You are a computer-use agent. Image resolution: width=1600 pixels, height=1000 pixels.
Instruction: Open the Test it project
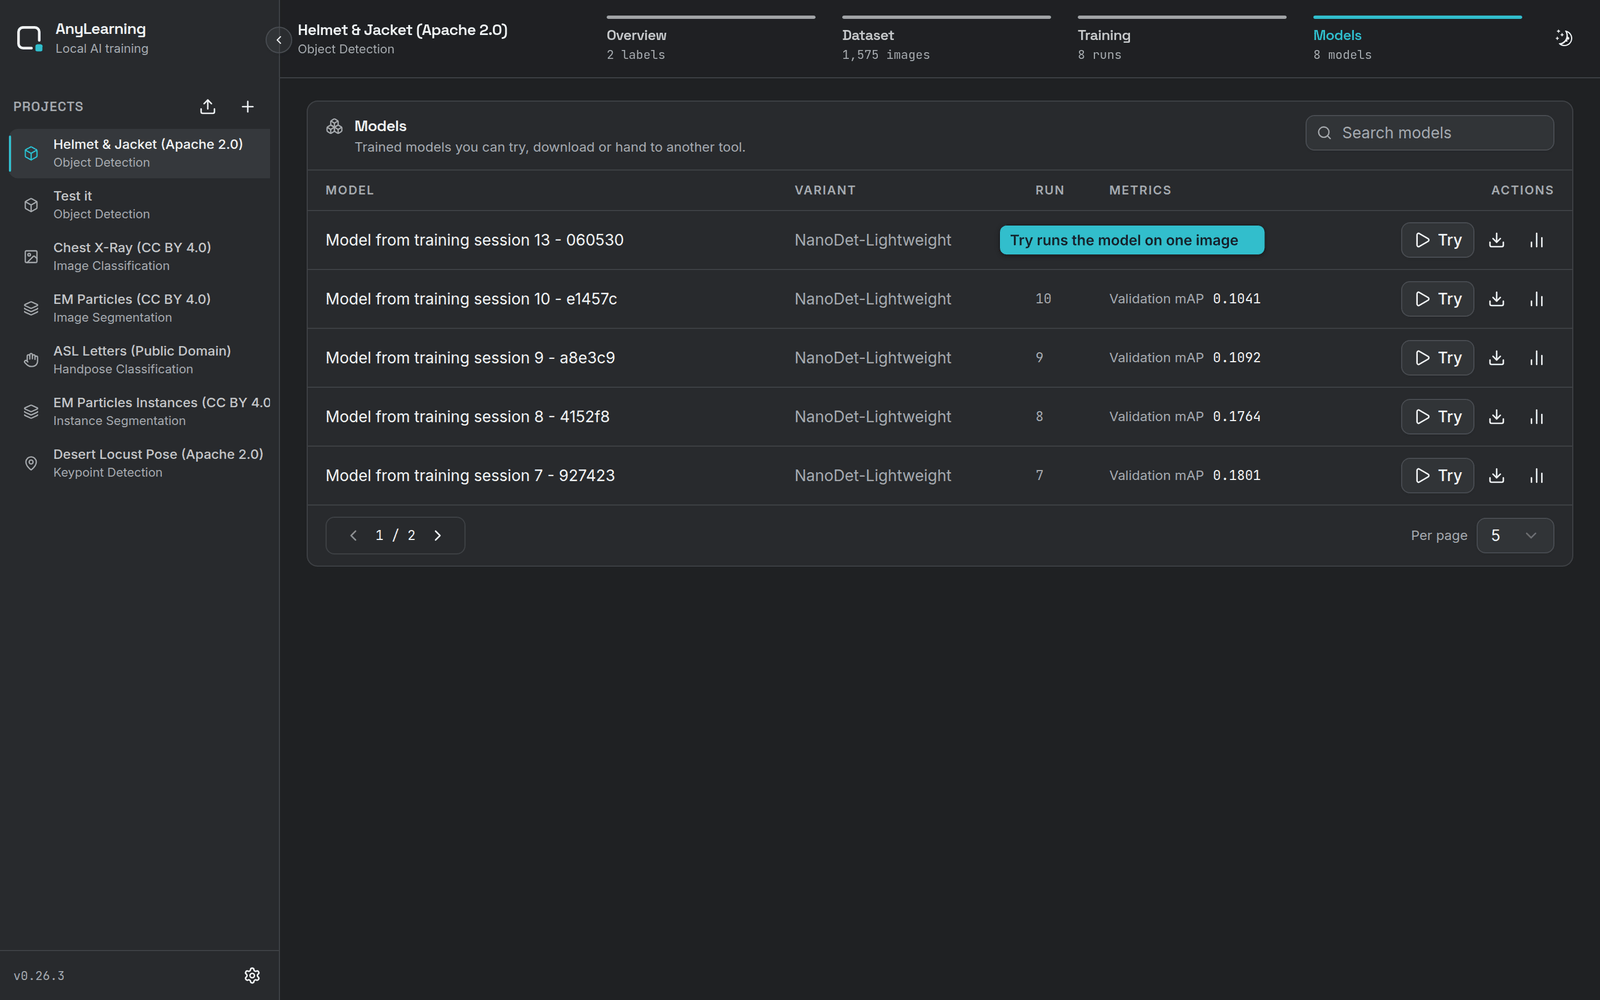140,205
